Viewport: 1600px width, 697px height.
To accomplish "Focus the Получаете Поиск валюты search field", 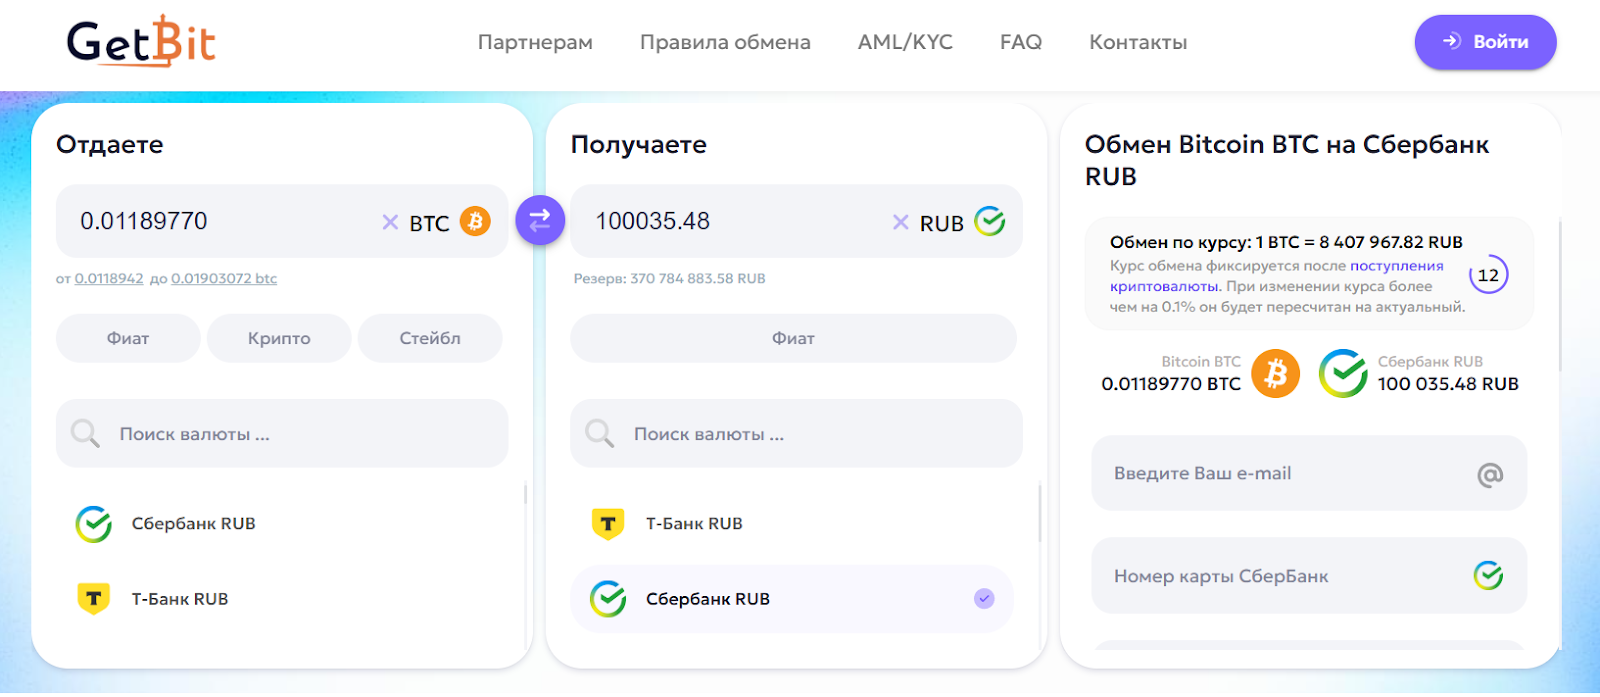I will [796, 433].
